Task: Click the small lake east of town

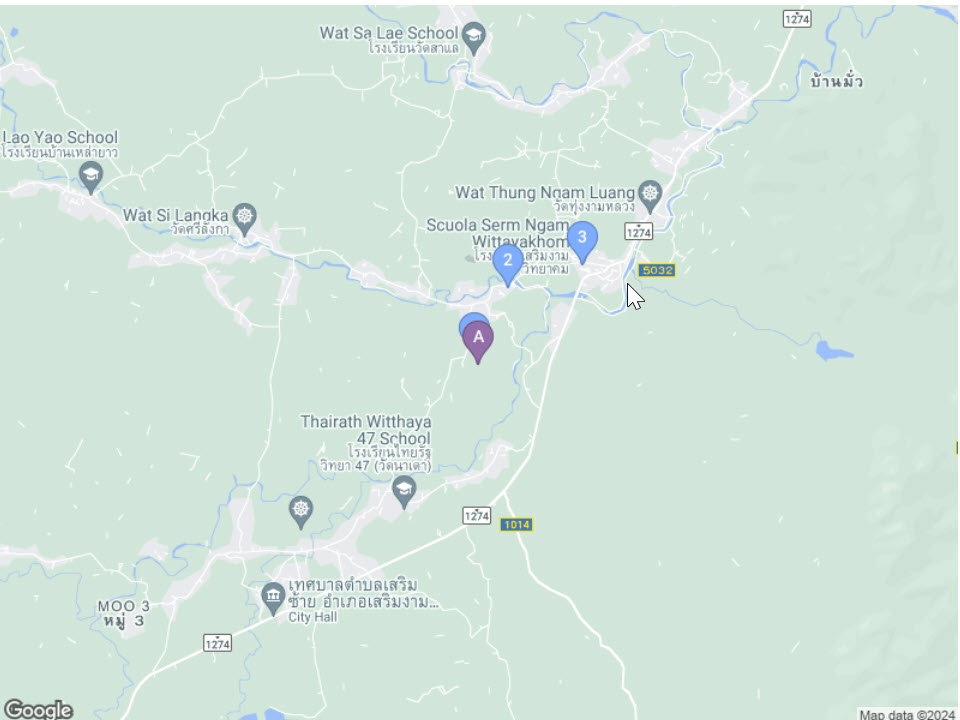Action: [833, 351]
